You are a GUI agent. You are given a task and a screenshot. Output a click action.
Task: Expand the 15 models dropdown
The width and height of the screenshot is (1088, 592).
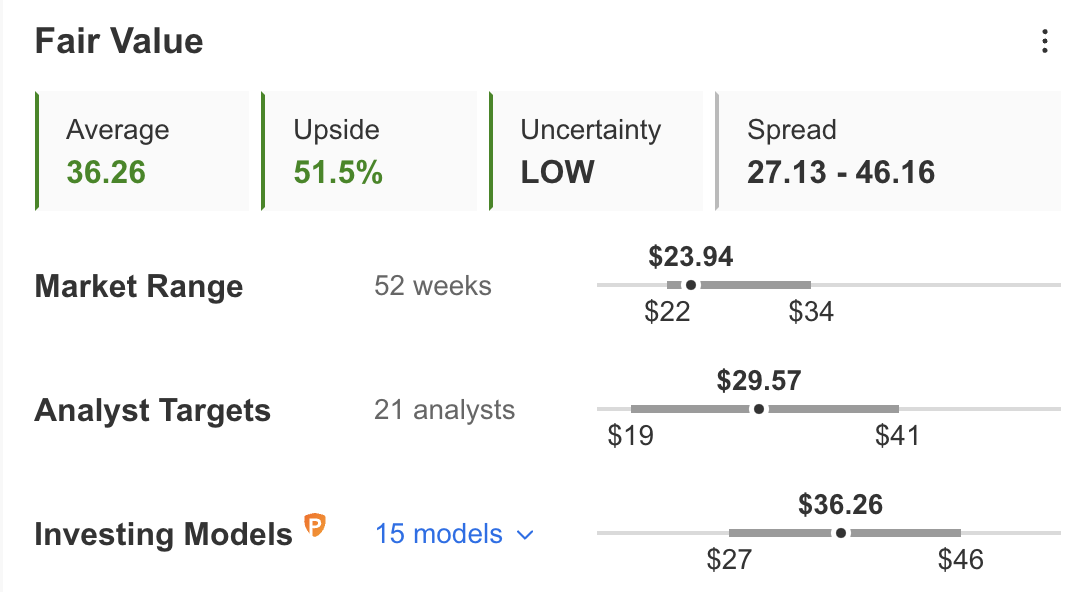tap(454, 534)
